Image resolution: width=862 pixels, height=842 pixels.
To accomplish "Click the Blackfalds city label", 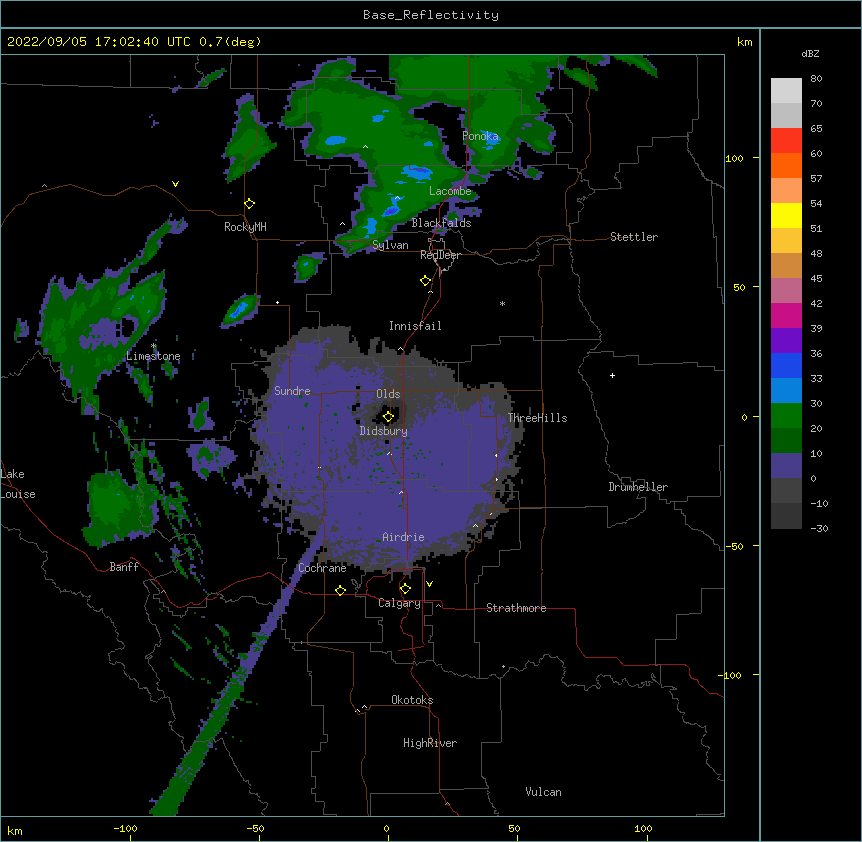I will click(441, 223).
